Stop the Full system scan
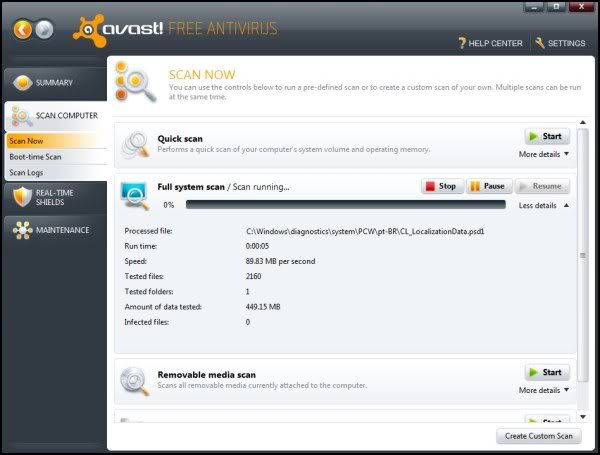The image size is (600, 455). [442, 186]
